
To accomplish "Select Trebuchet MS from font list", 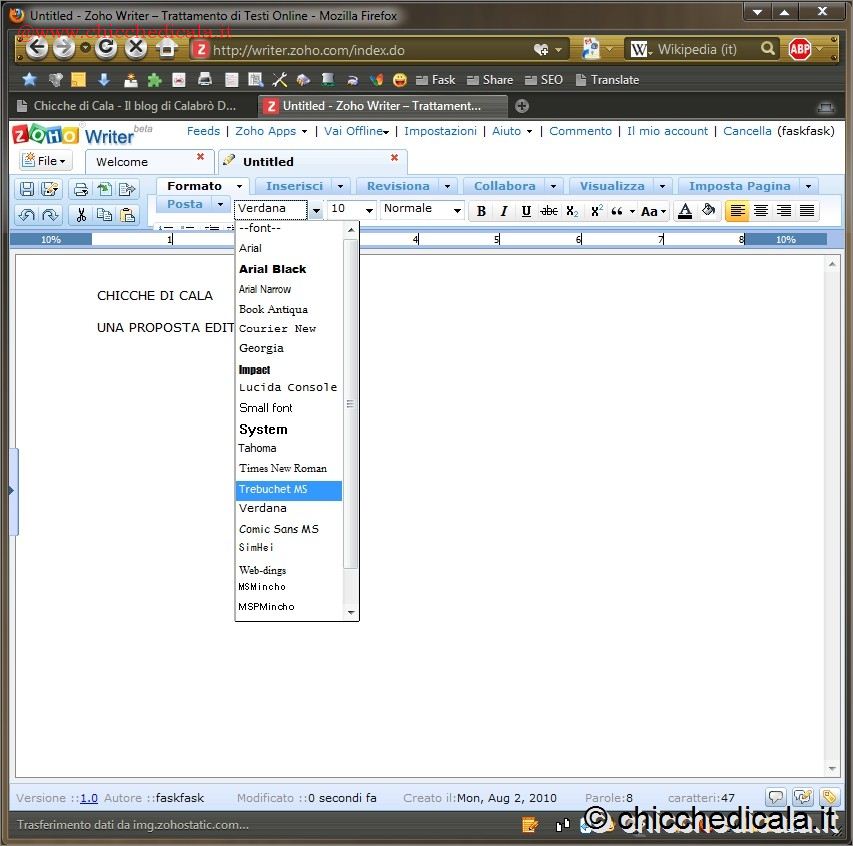I will (x=289, y=490).
